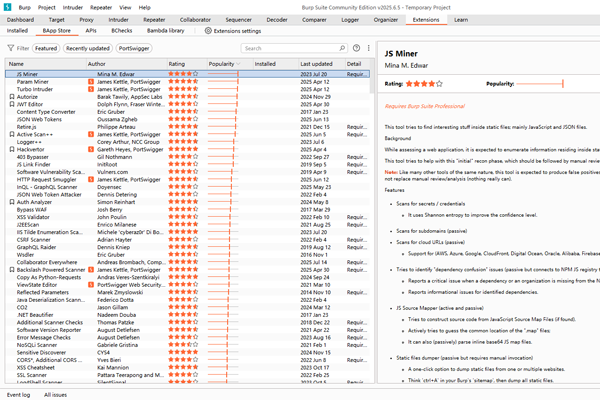The width and height of the screenshot is (600, 400).
Task: Click bookmark icon beside Hackvertor
Action: (12, 149)
